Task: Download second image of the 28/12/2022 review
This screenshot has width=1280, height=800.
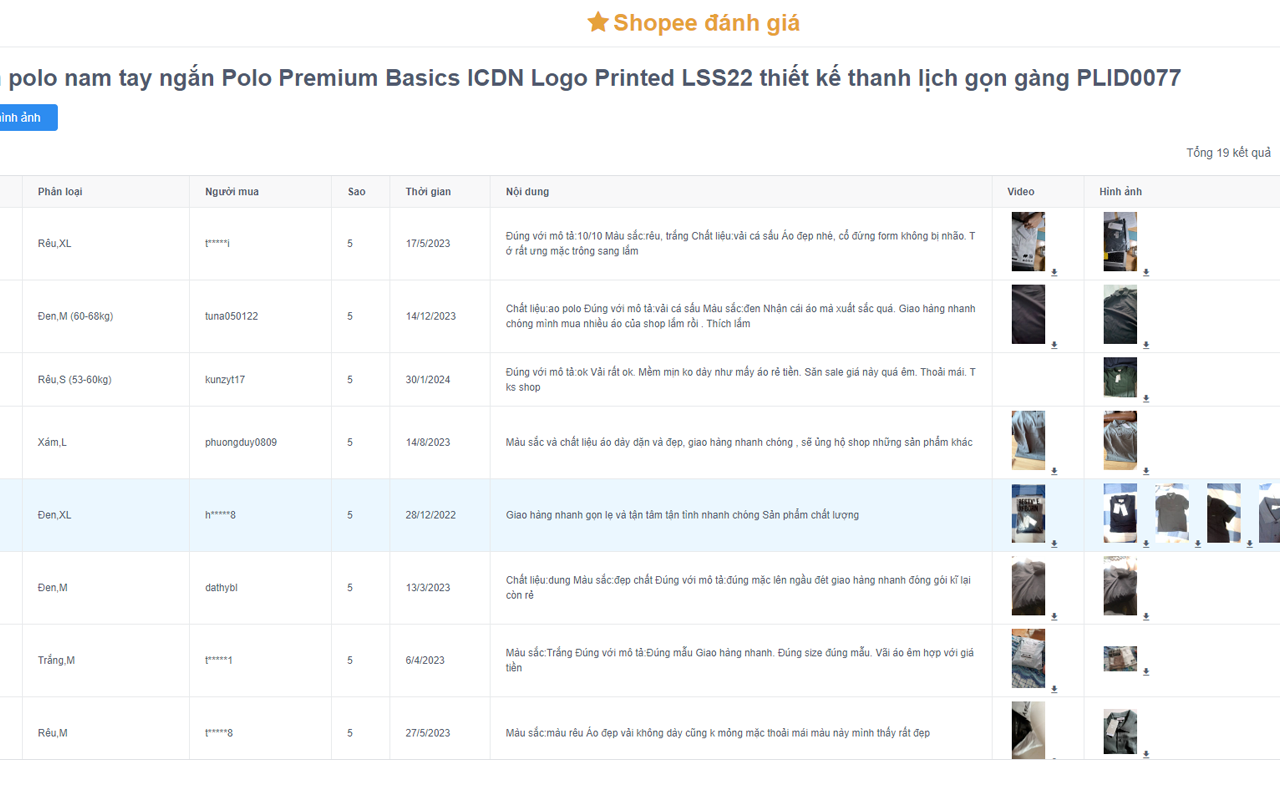Action: coord(1198,544)
